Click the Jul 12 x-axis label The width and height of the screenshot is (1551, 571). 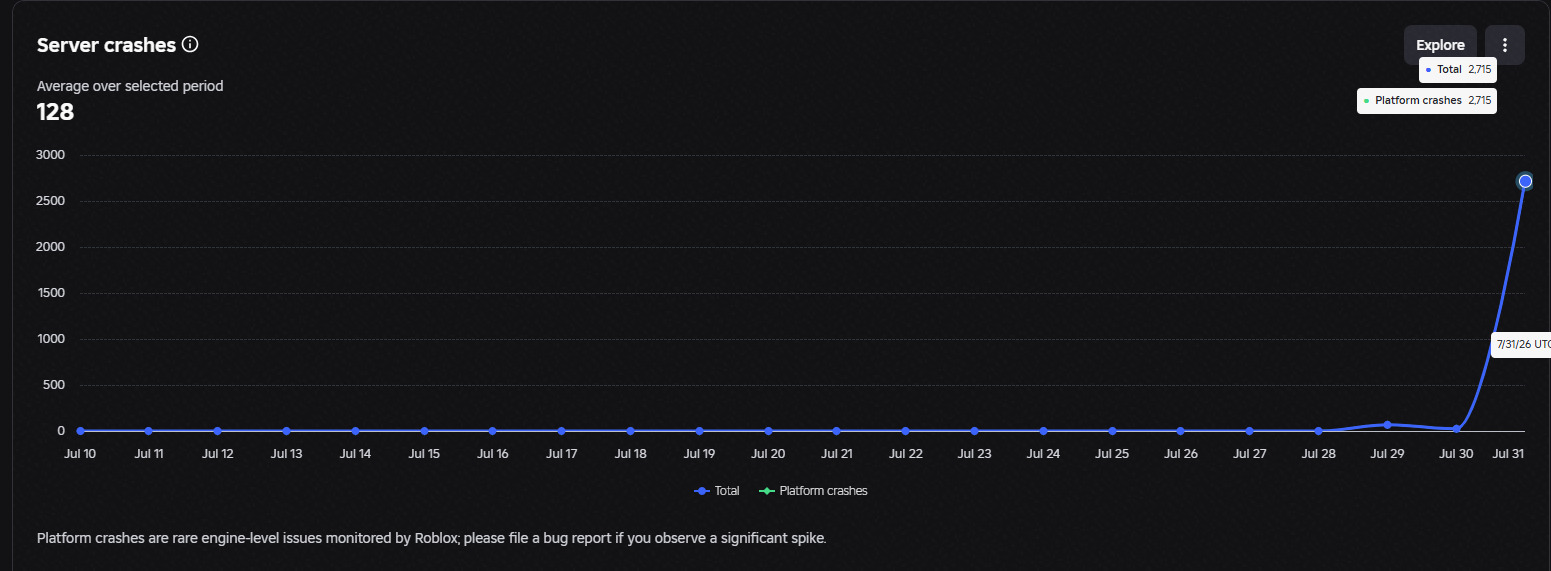pyautogui.click(x=218, y=453)
